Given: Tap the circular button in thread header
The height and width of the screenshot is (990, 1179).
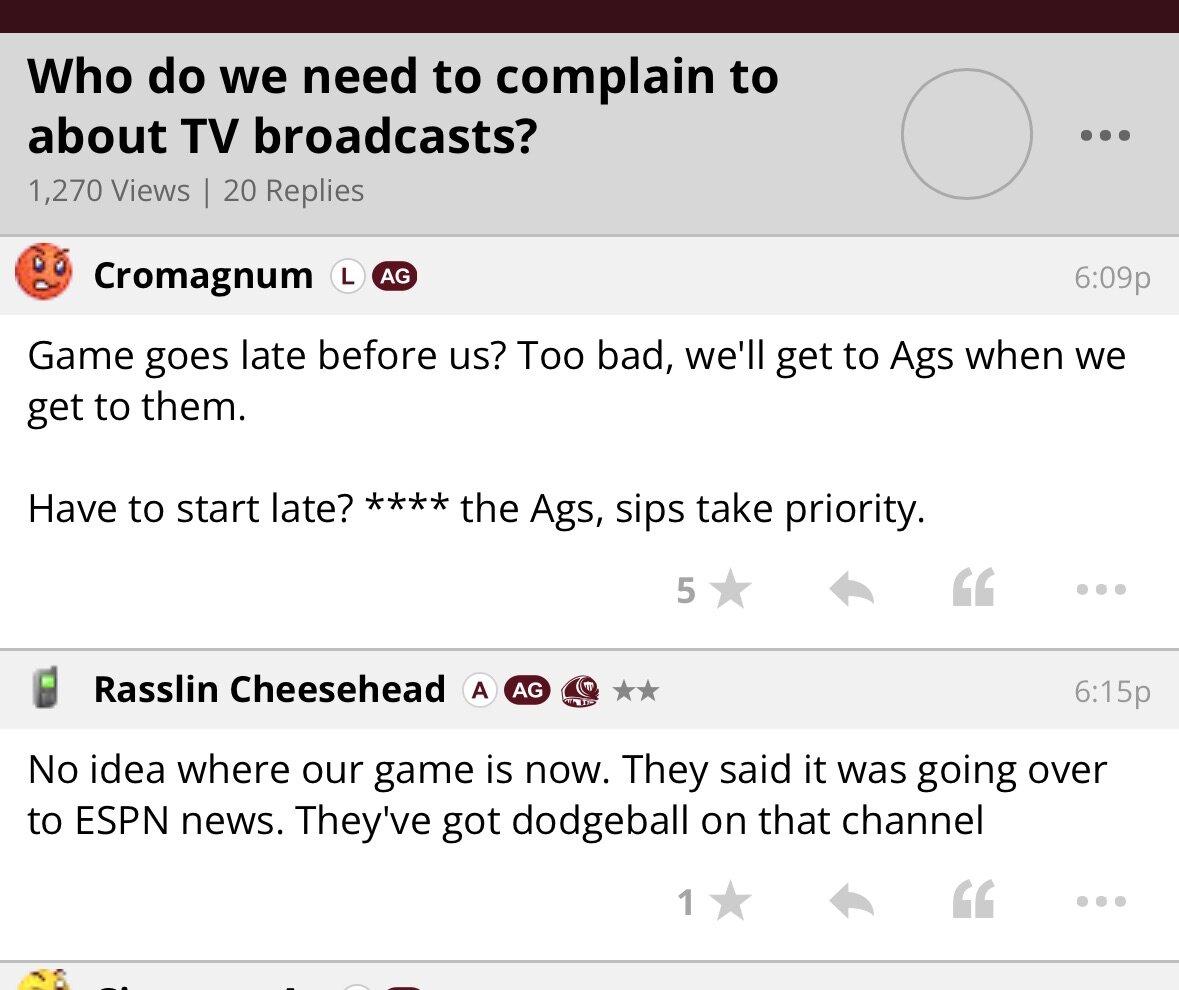Looking at the screenshot, I should coord(966,134).
